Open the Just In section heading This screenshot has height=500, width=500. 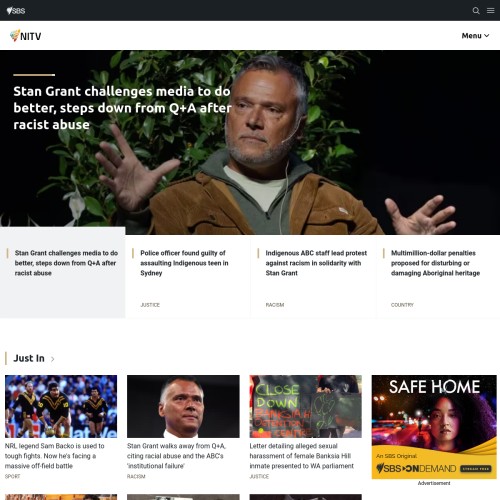pos(29,358)
